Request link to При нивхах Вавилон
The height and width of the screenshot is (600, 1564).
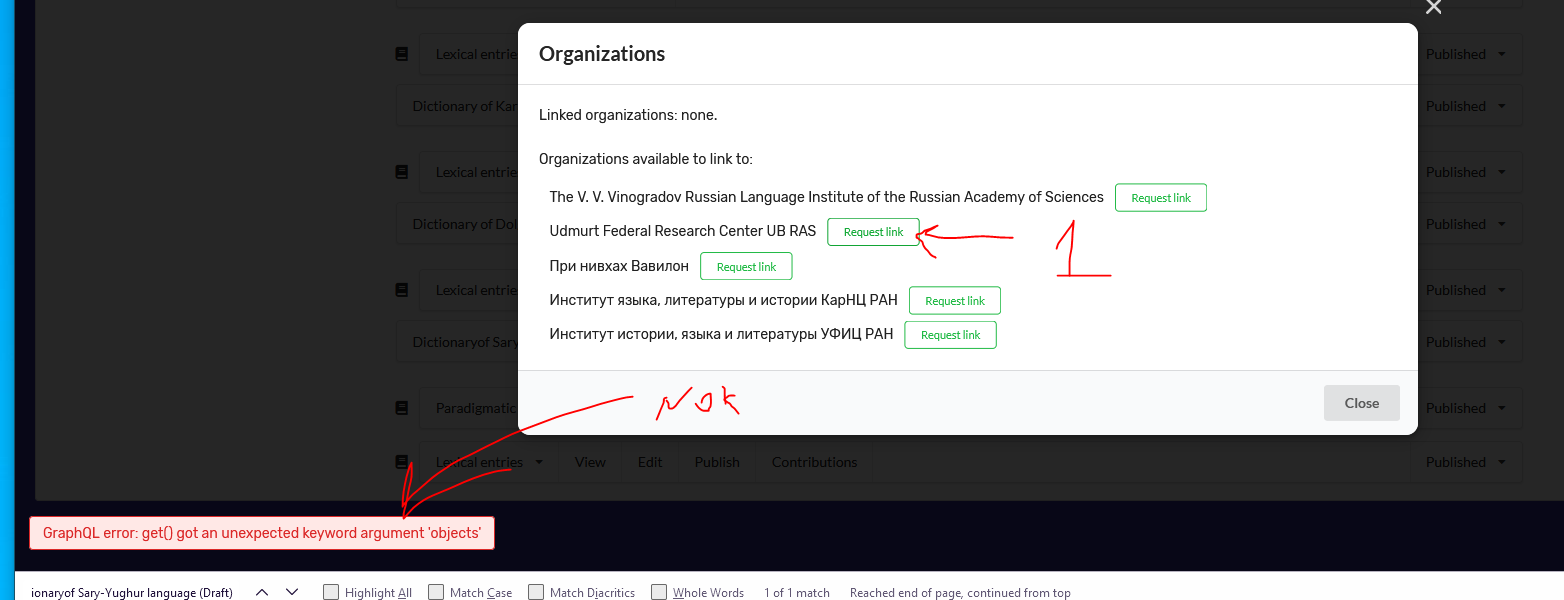point(746,266)
